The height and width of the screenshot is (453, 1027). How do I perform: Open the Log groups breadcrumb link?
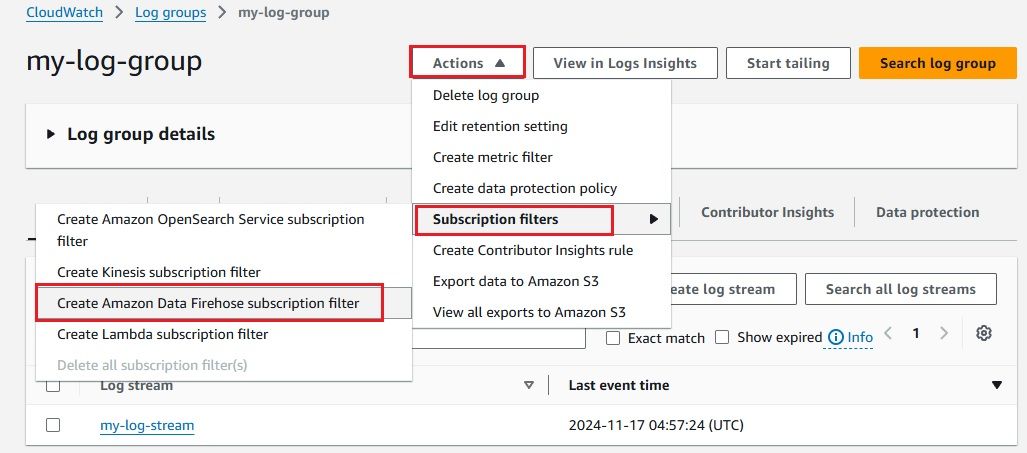170,12
